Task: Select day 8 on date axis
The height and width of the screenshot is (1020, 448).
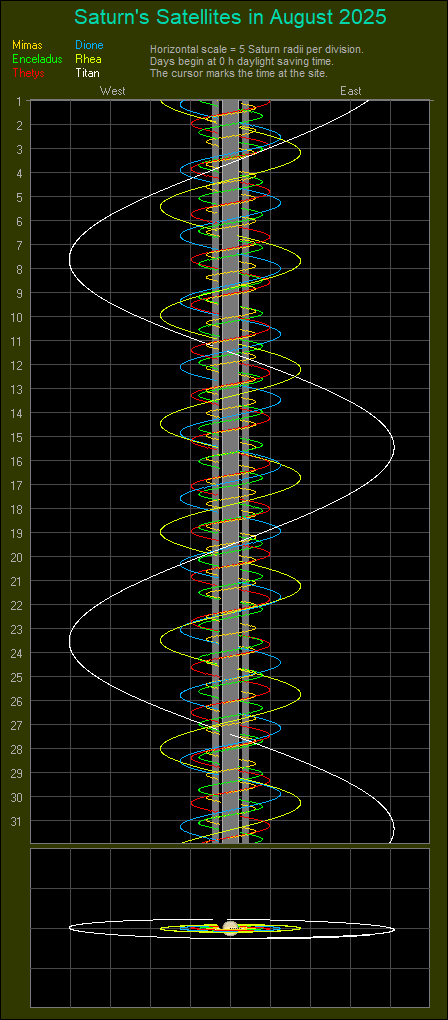Action: [x=20, y=269]
